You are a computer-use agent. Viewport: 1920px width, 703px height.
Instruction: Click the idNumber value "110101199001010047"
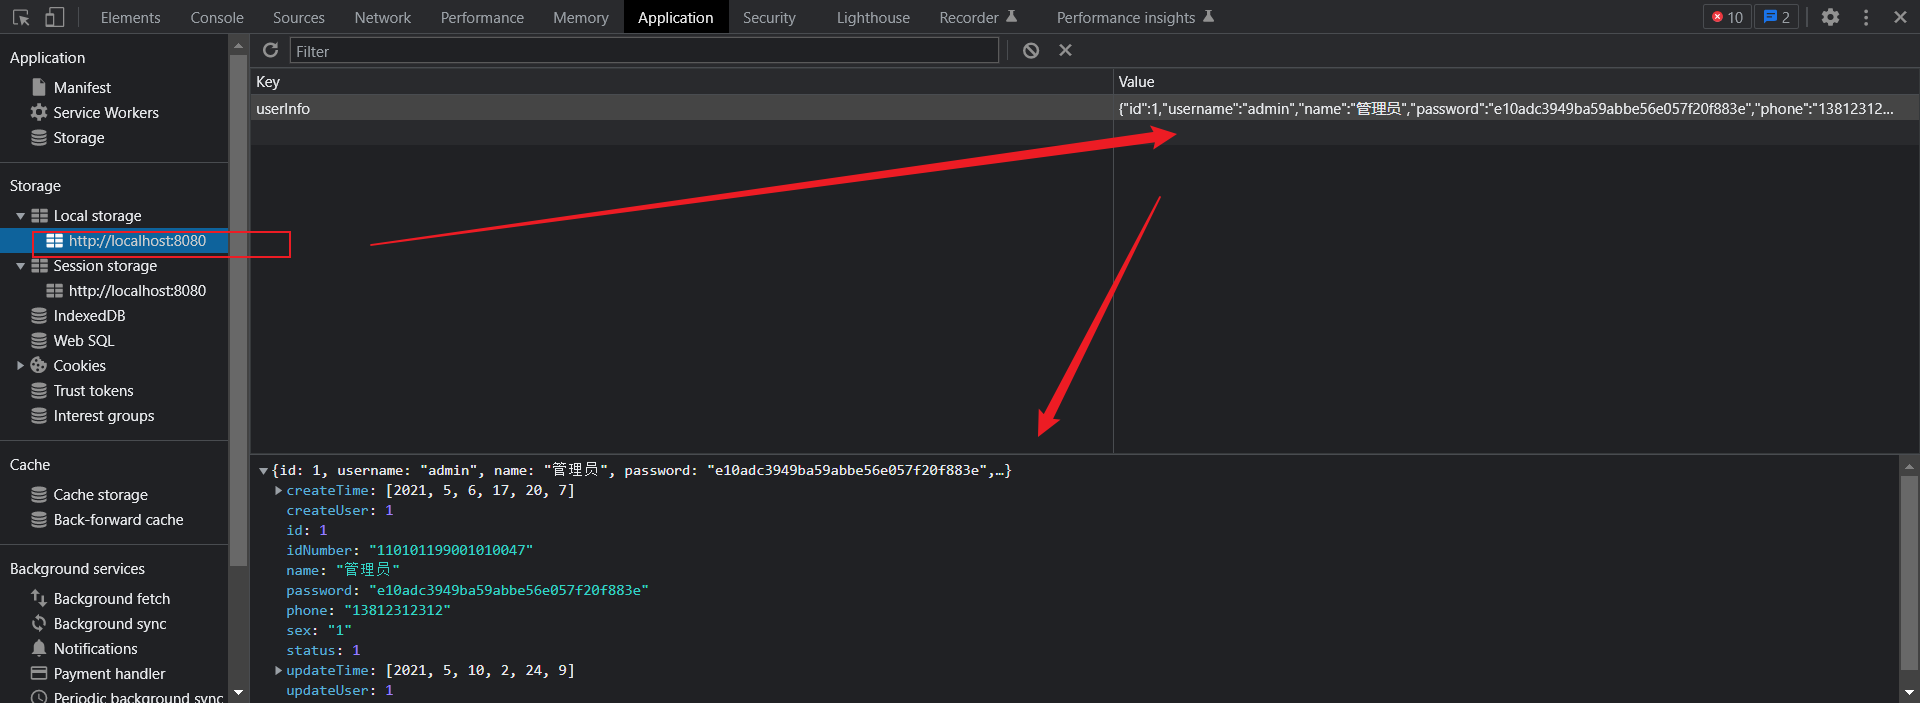tap(450, 550)
